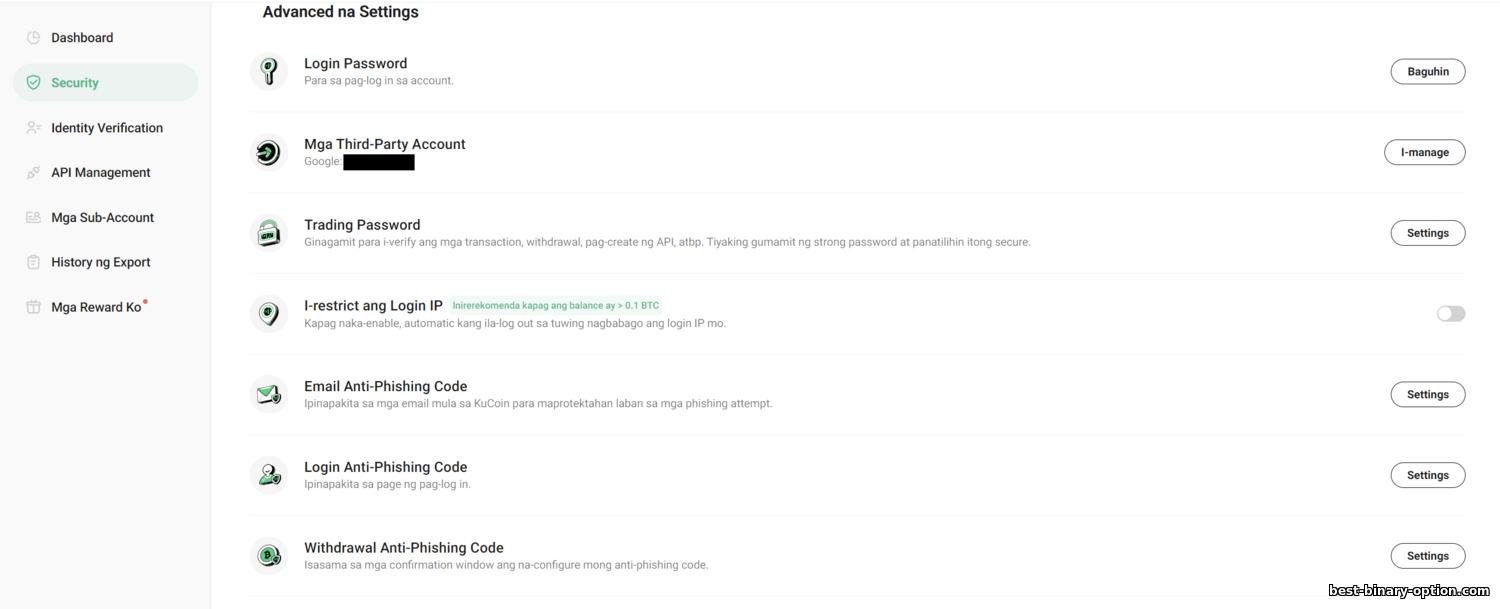Screen dimensions: 1500x609
Task: Click the I-restrict Login IP shield icon
Action: pyautogui.click(x=268, y=314)
